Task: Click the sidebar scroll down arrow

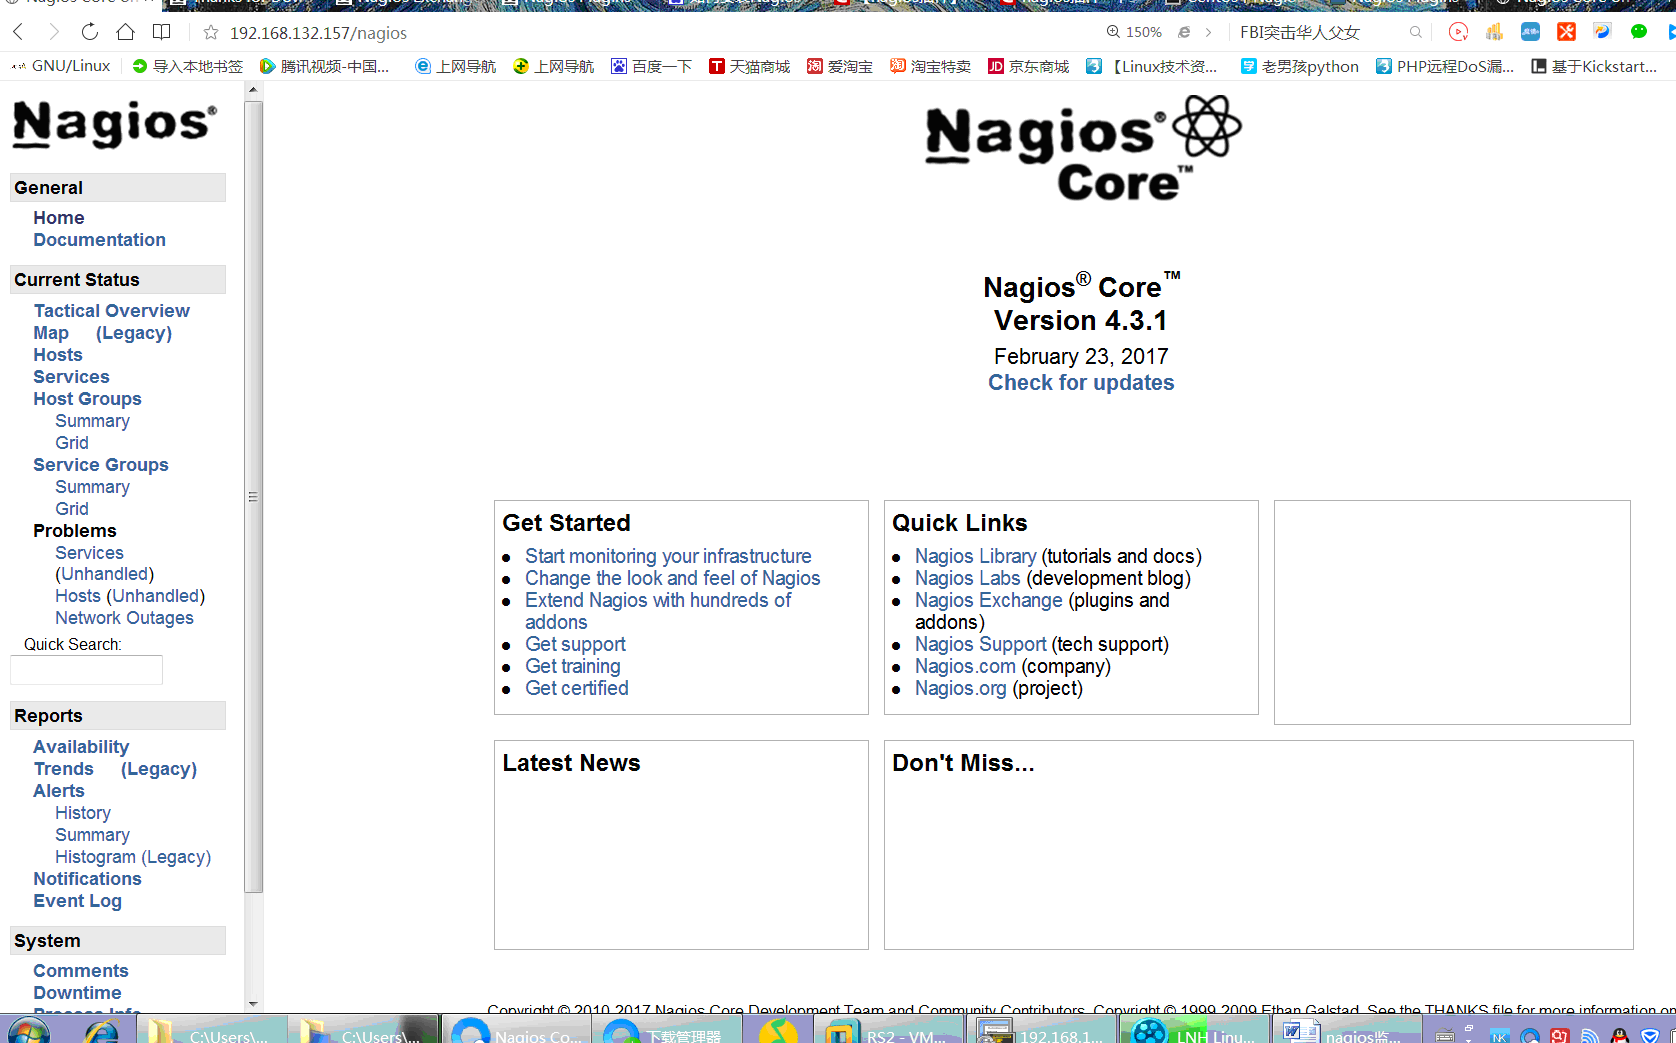Action: click(253, 1004)
